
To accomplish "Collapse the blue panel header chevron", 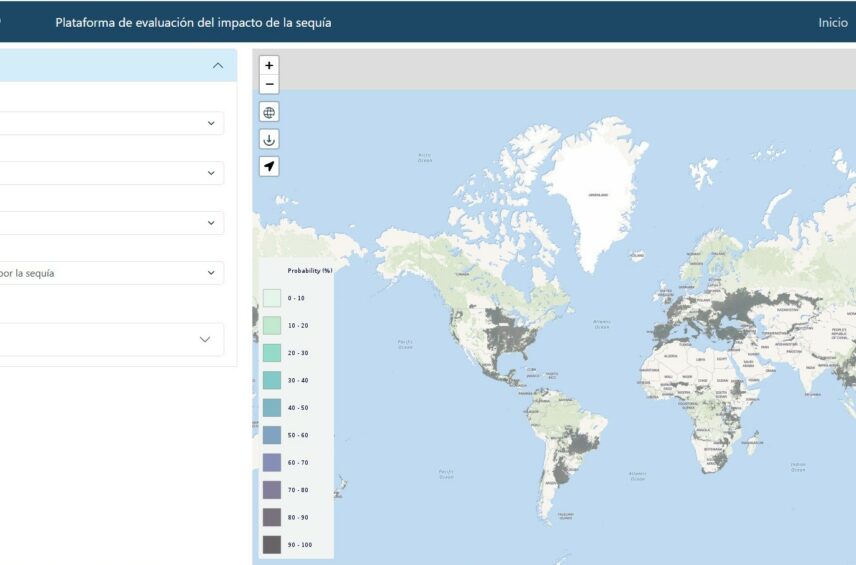I will (x=218, y=65).
